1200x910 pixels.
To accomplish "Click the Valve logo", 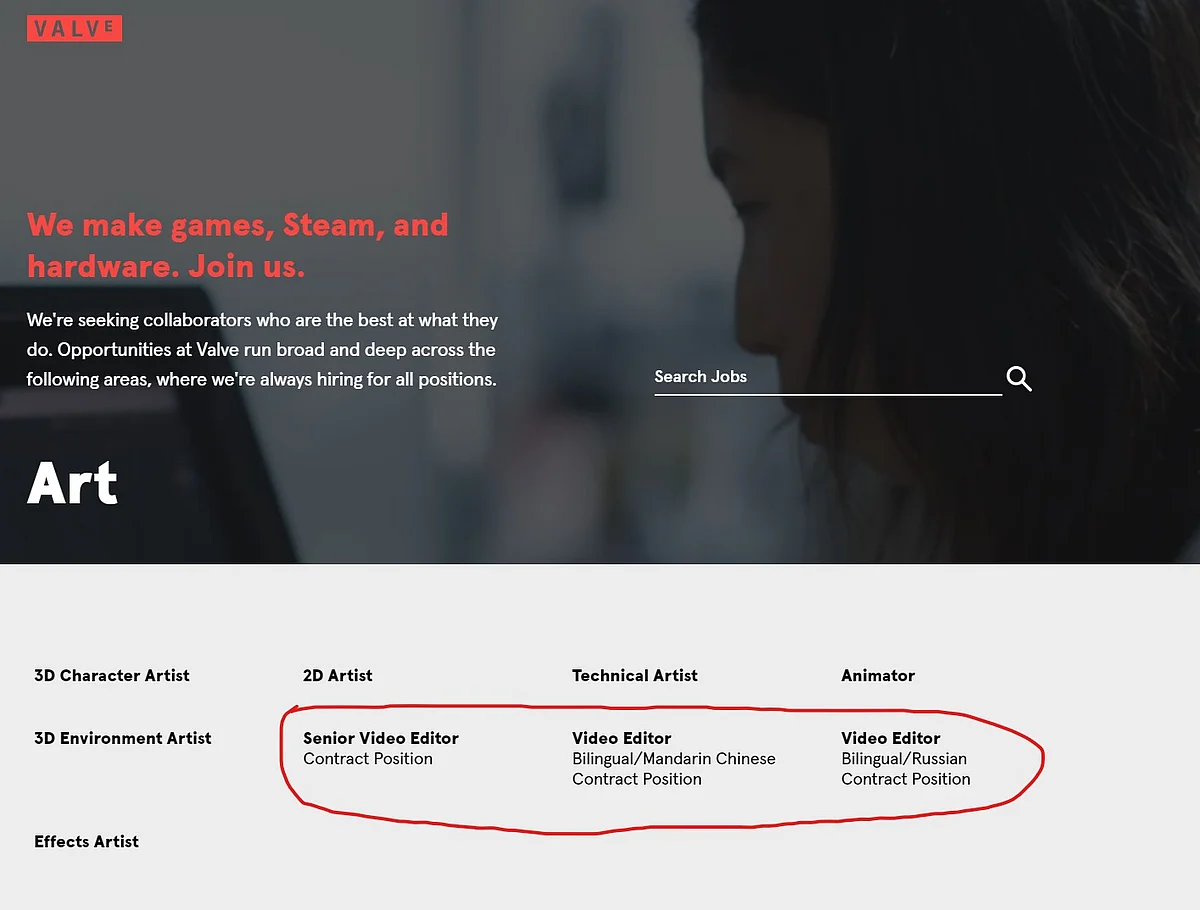I will pyautogui.click(x=74, y=29).
